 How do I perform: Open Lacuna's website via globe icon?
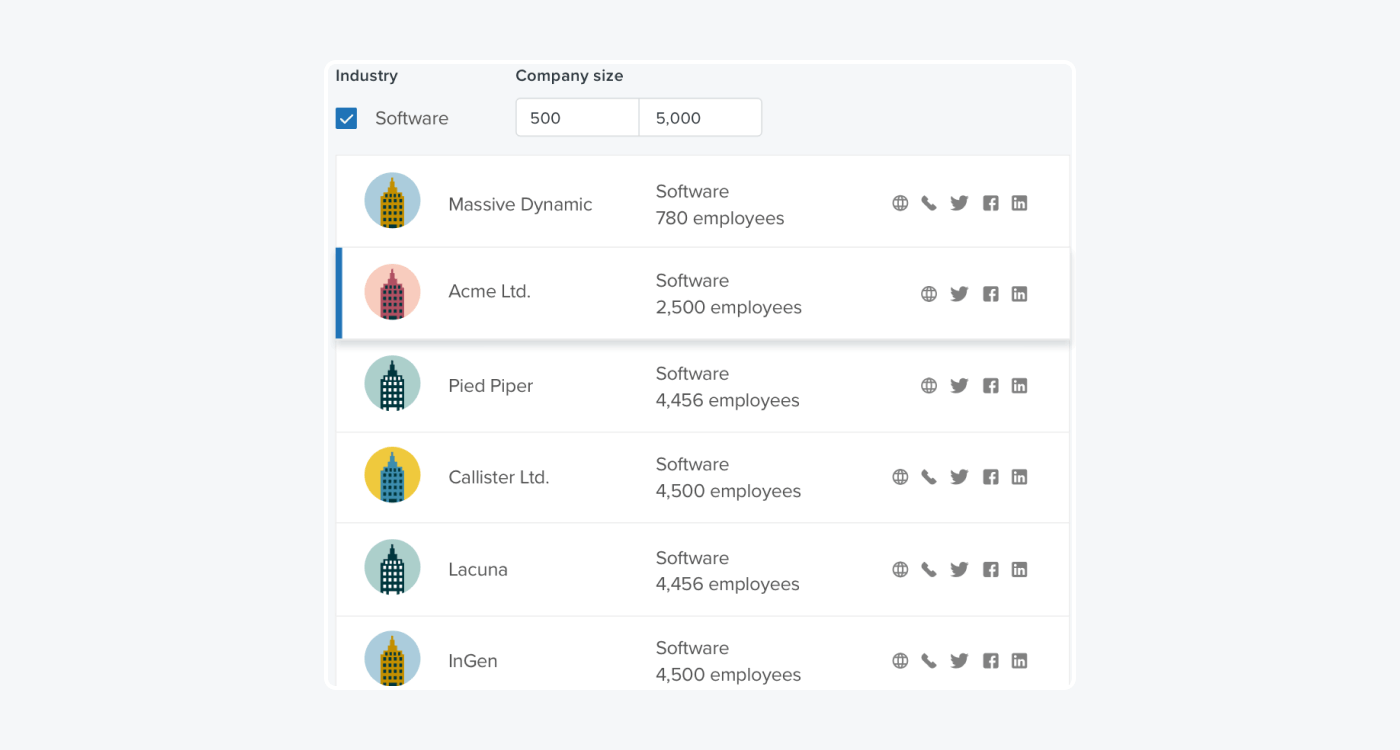click(x=899, y=569)
